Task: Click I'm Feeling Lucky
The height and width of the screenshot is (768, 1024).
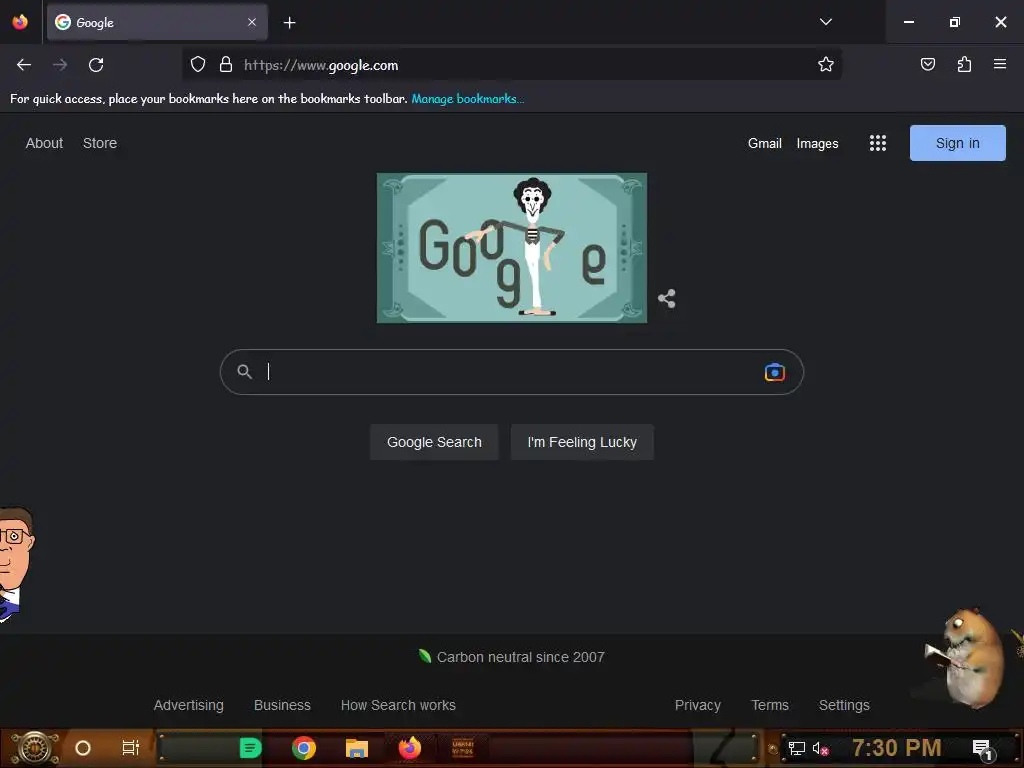Action: 582,442
